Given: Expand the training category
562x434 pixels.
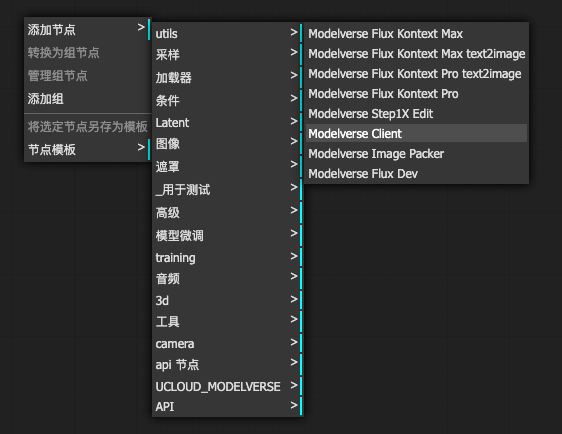Looking at the screenshot, I should tap(228, 257).
